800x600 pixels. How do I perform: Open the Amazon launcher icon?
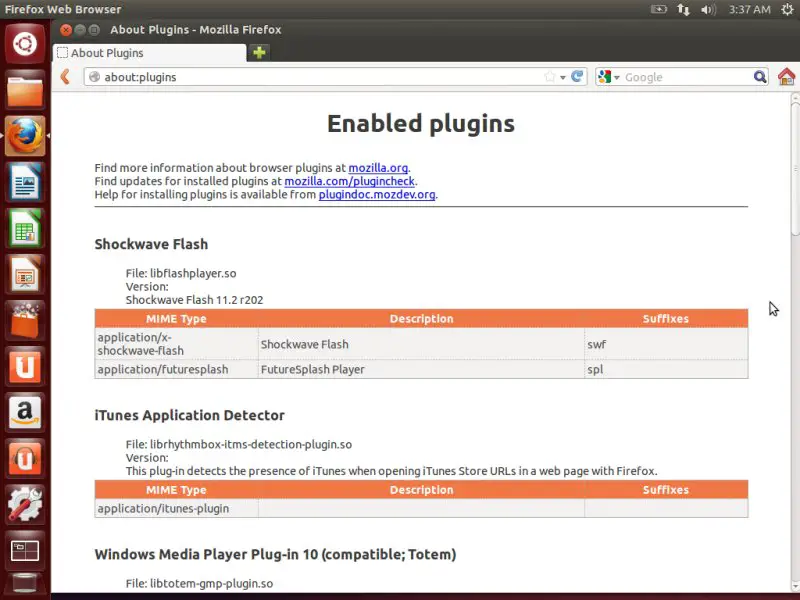[24, 412]
